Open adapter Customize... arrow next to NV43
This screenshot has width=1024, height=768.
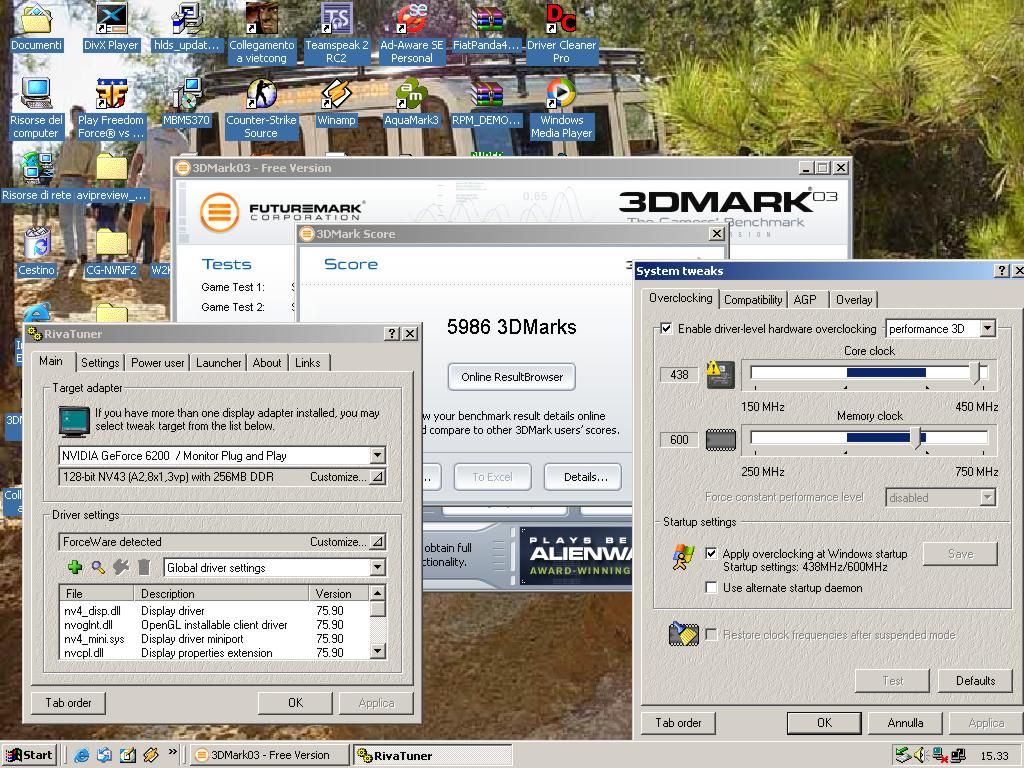pyautogui.click(x=377, y=477)
